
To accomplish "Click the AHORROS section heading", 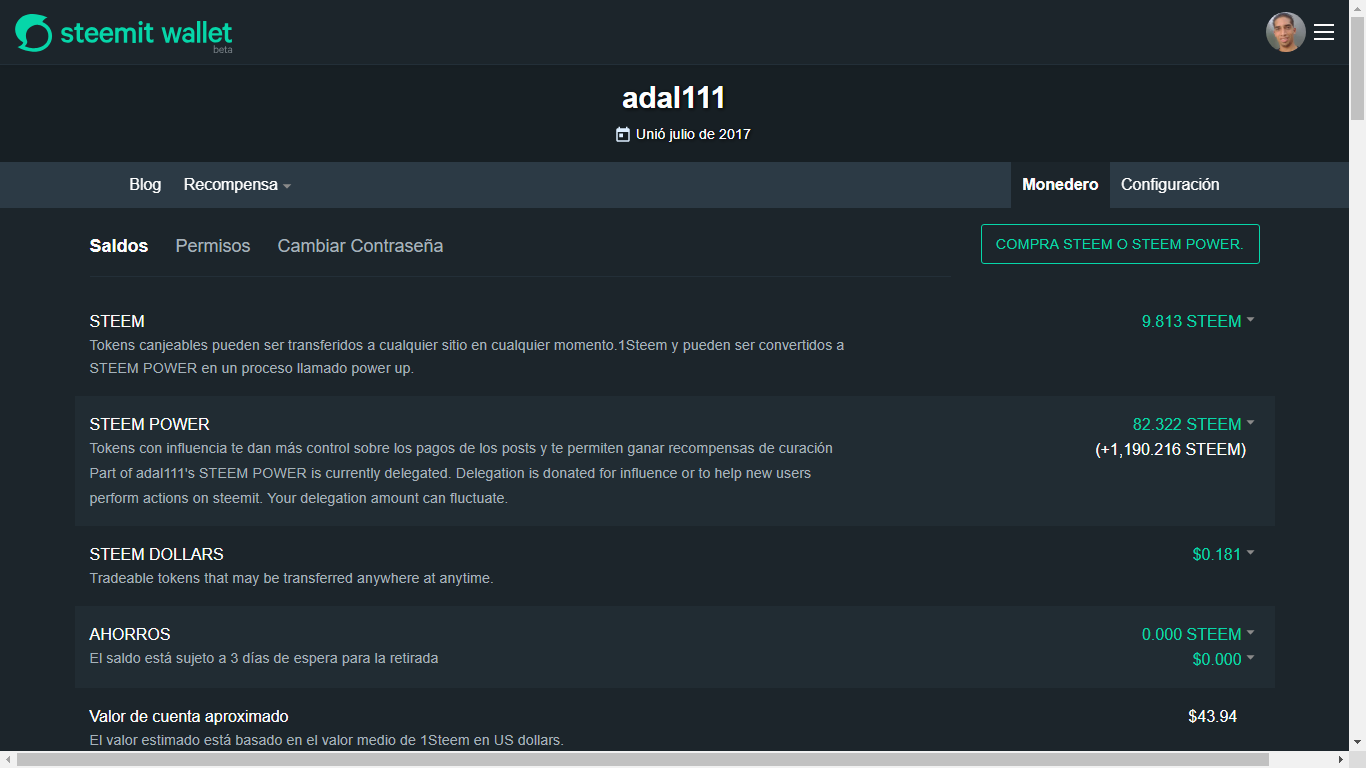I will point(130,634).
